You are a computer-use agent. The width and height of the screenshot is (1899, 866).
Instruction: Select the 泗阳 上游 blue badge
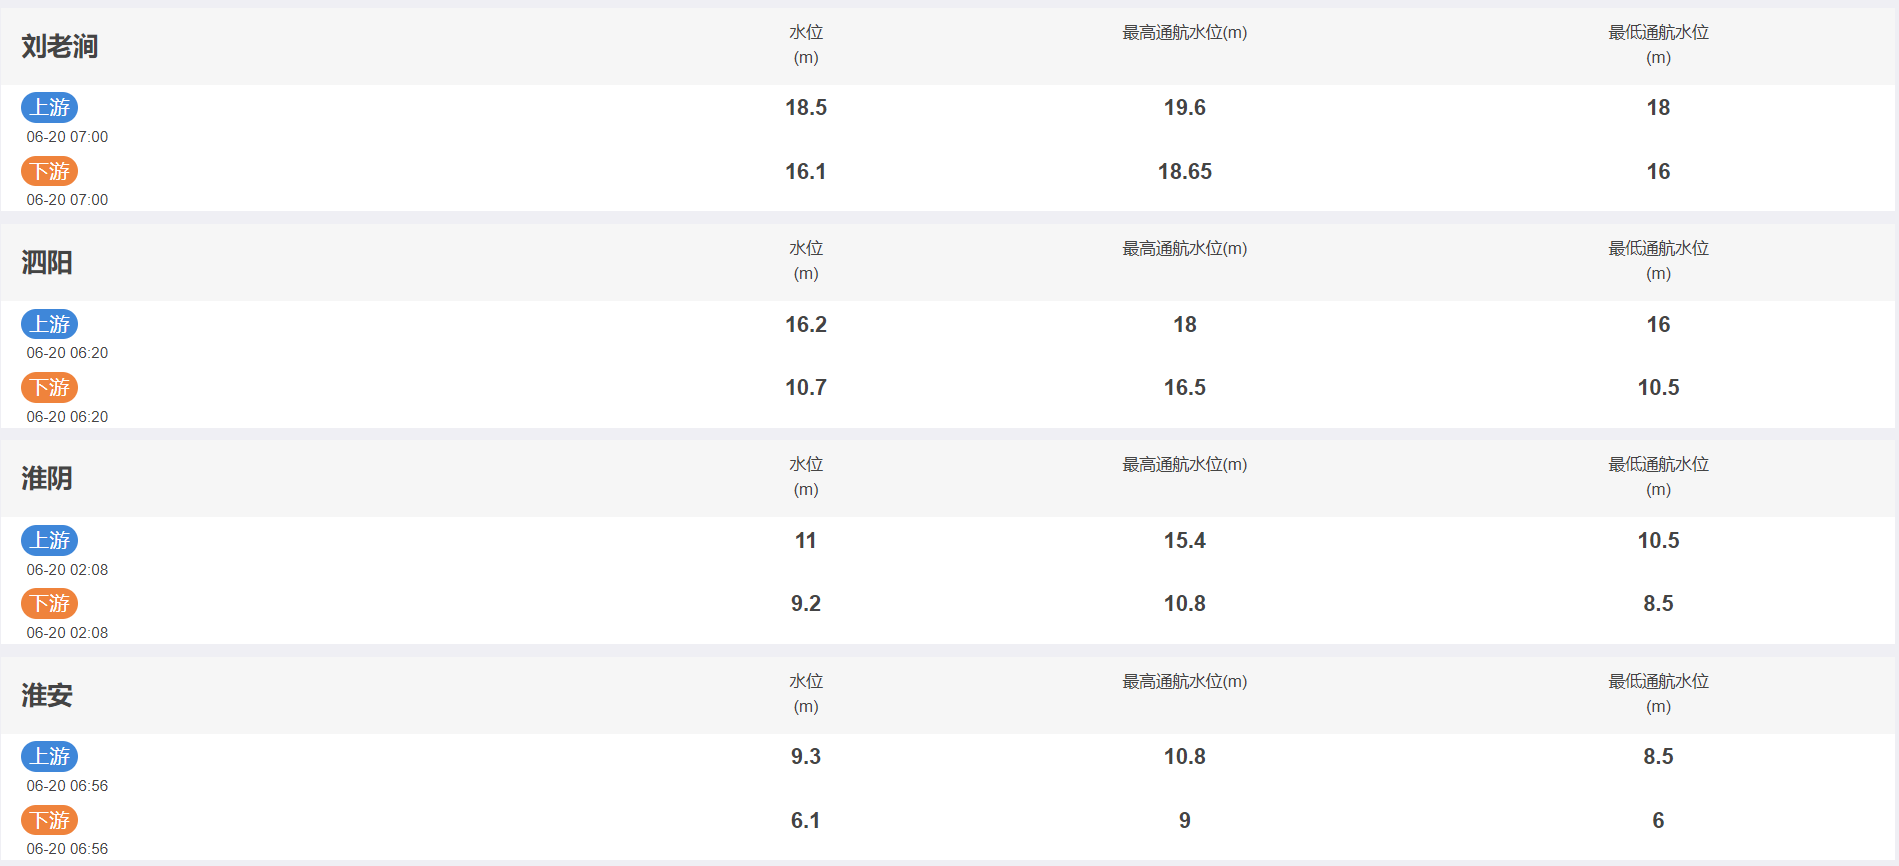click(x=49, y=324)
